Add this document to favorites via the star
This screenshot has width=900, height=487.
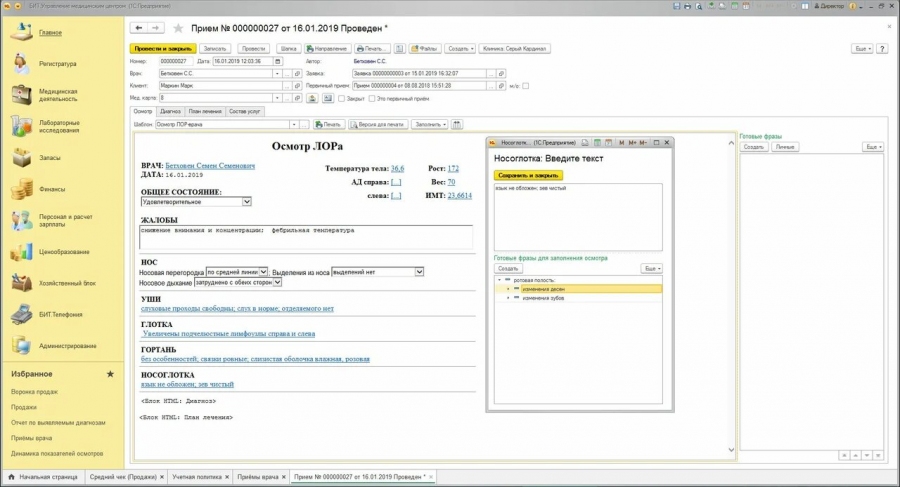coord(179,28)
